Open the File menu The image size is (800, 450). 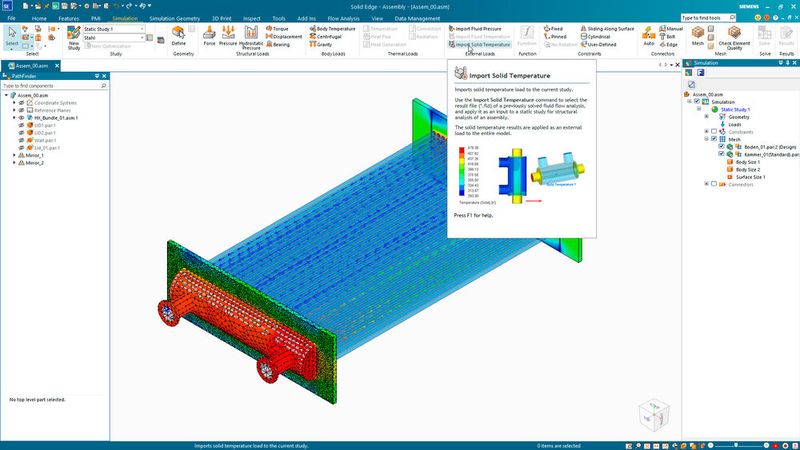(x=11, y=18)
